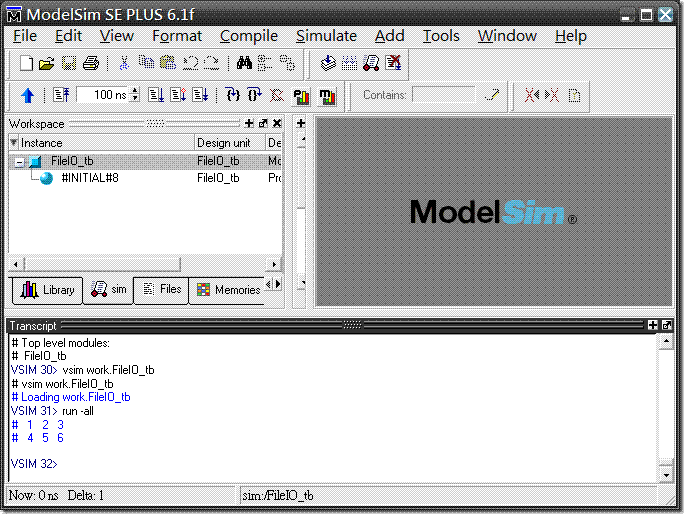Screen dimensions: 684x514
Task: Click the Performance profiling P icon
Action: pos(301,97)
